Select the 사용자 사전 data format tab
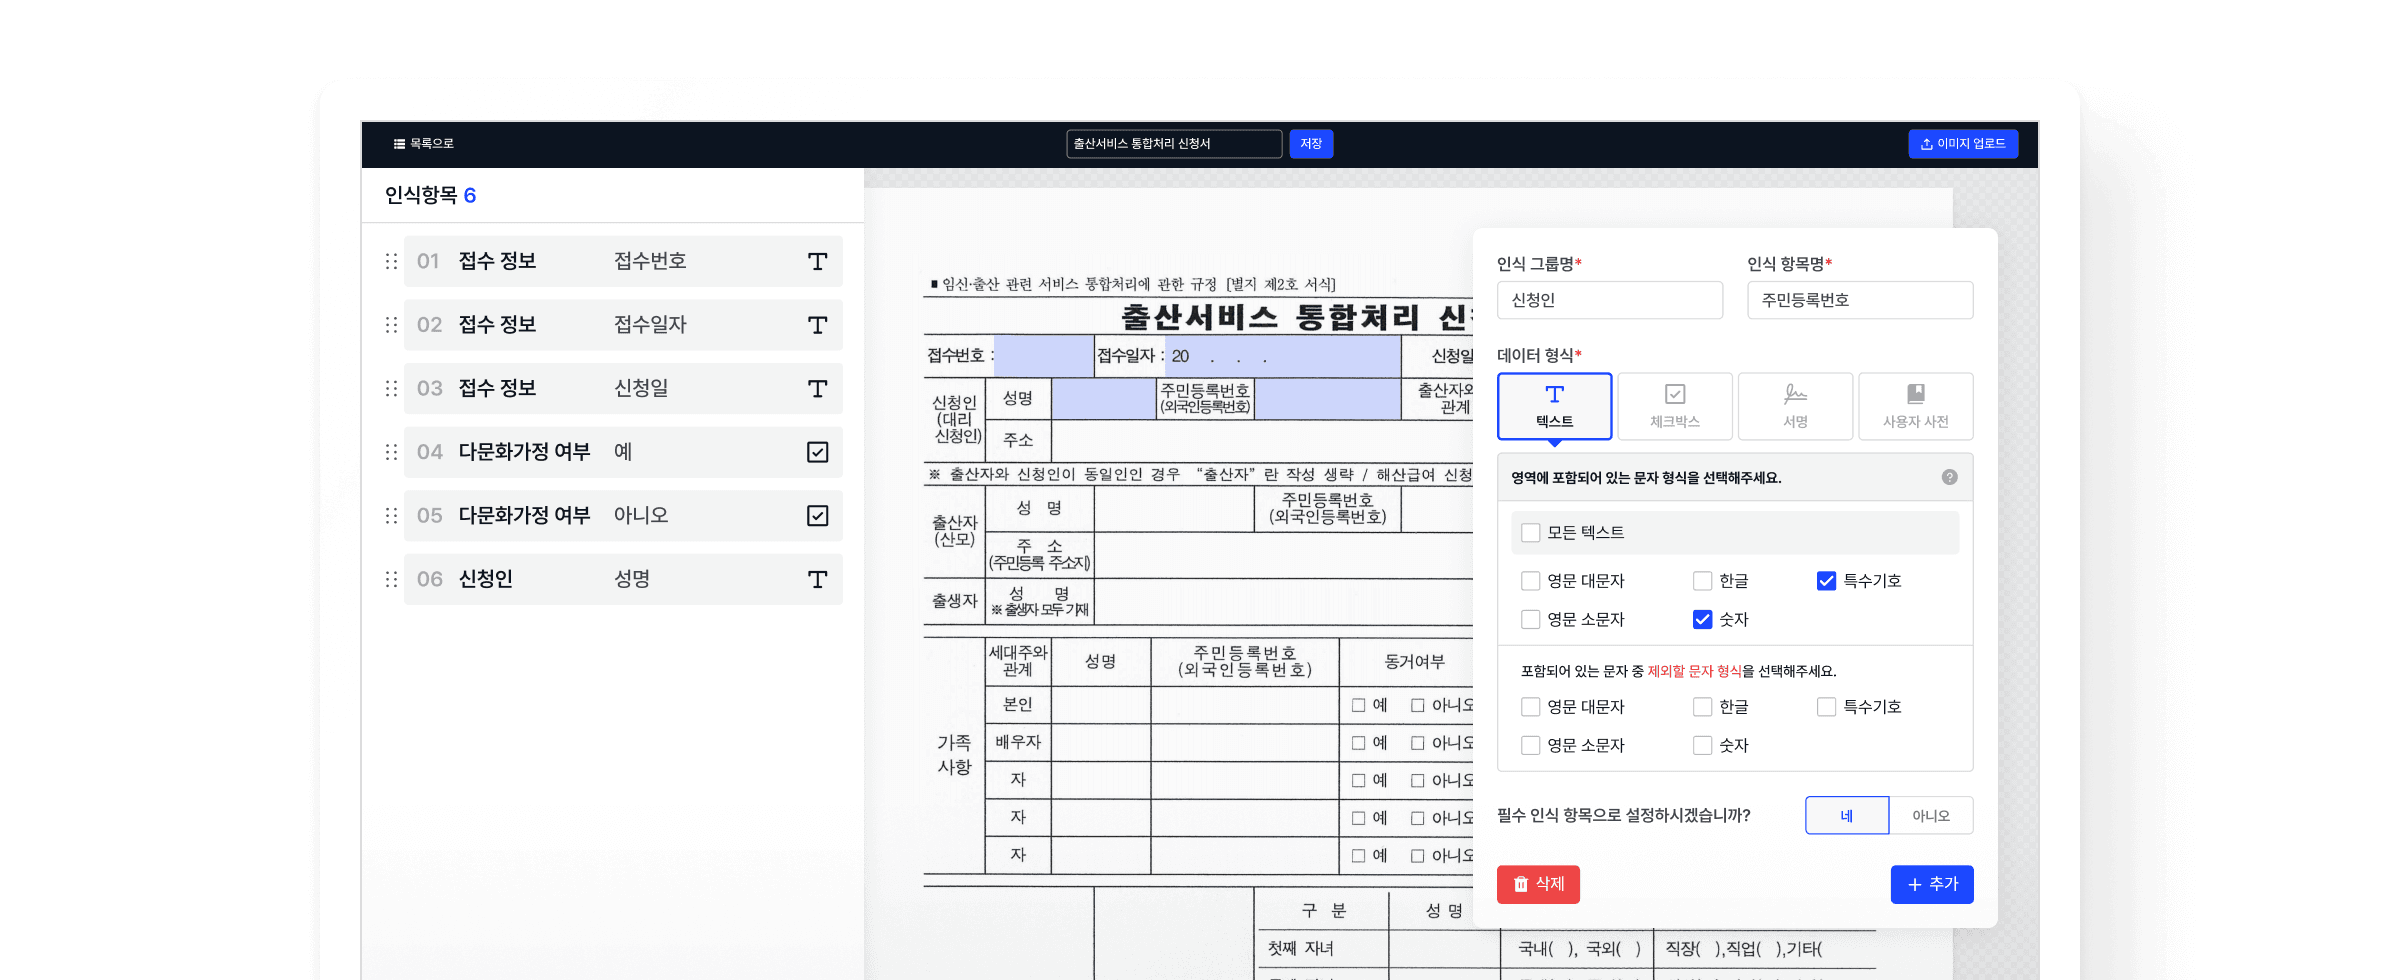 (1915, 406)
